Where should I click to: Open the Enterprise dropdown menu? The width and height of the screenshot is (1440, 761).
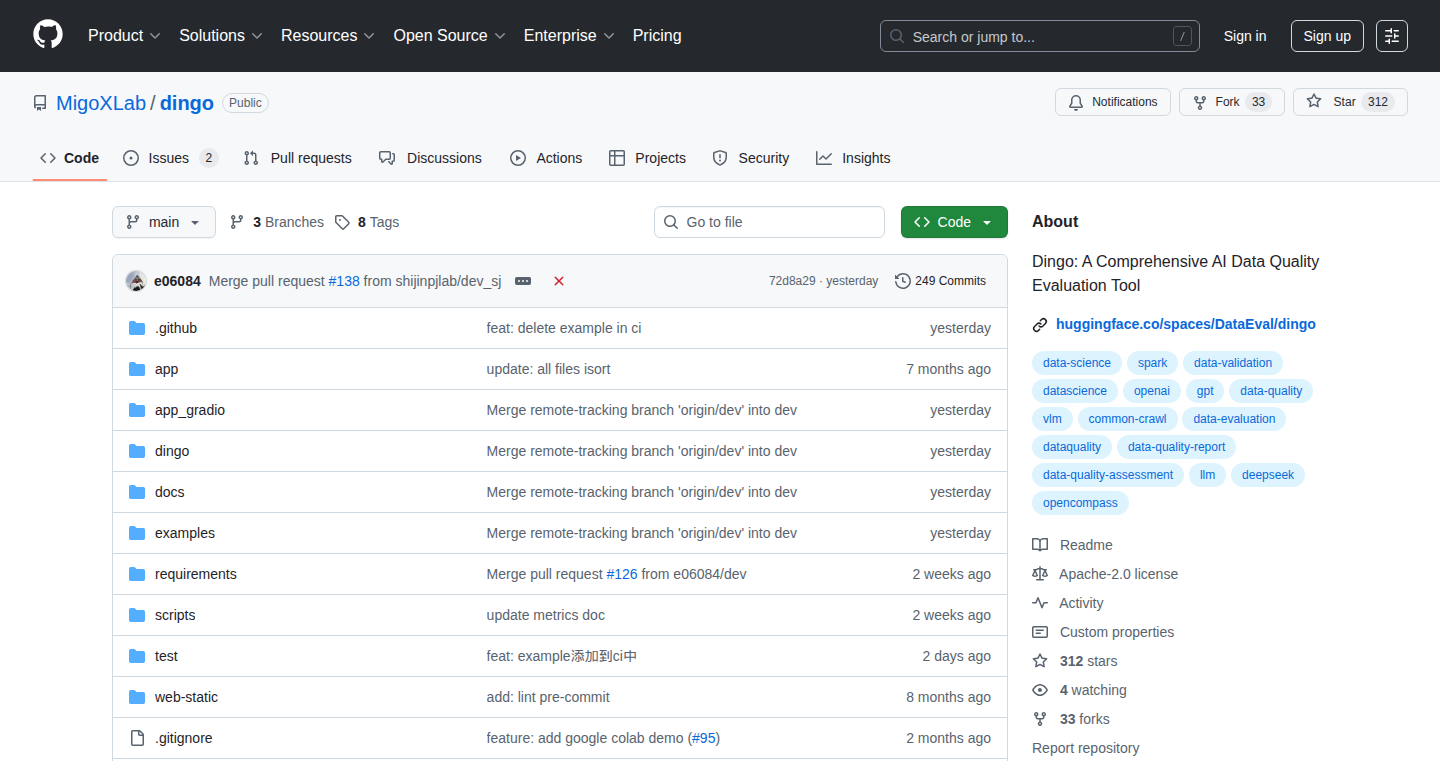[569, 36]
